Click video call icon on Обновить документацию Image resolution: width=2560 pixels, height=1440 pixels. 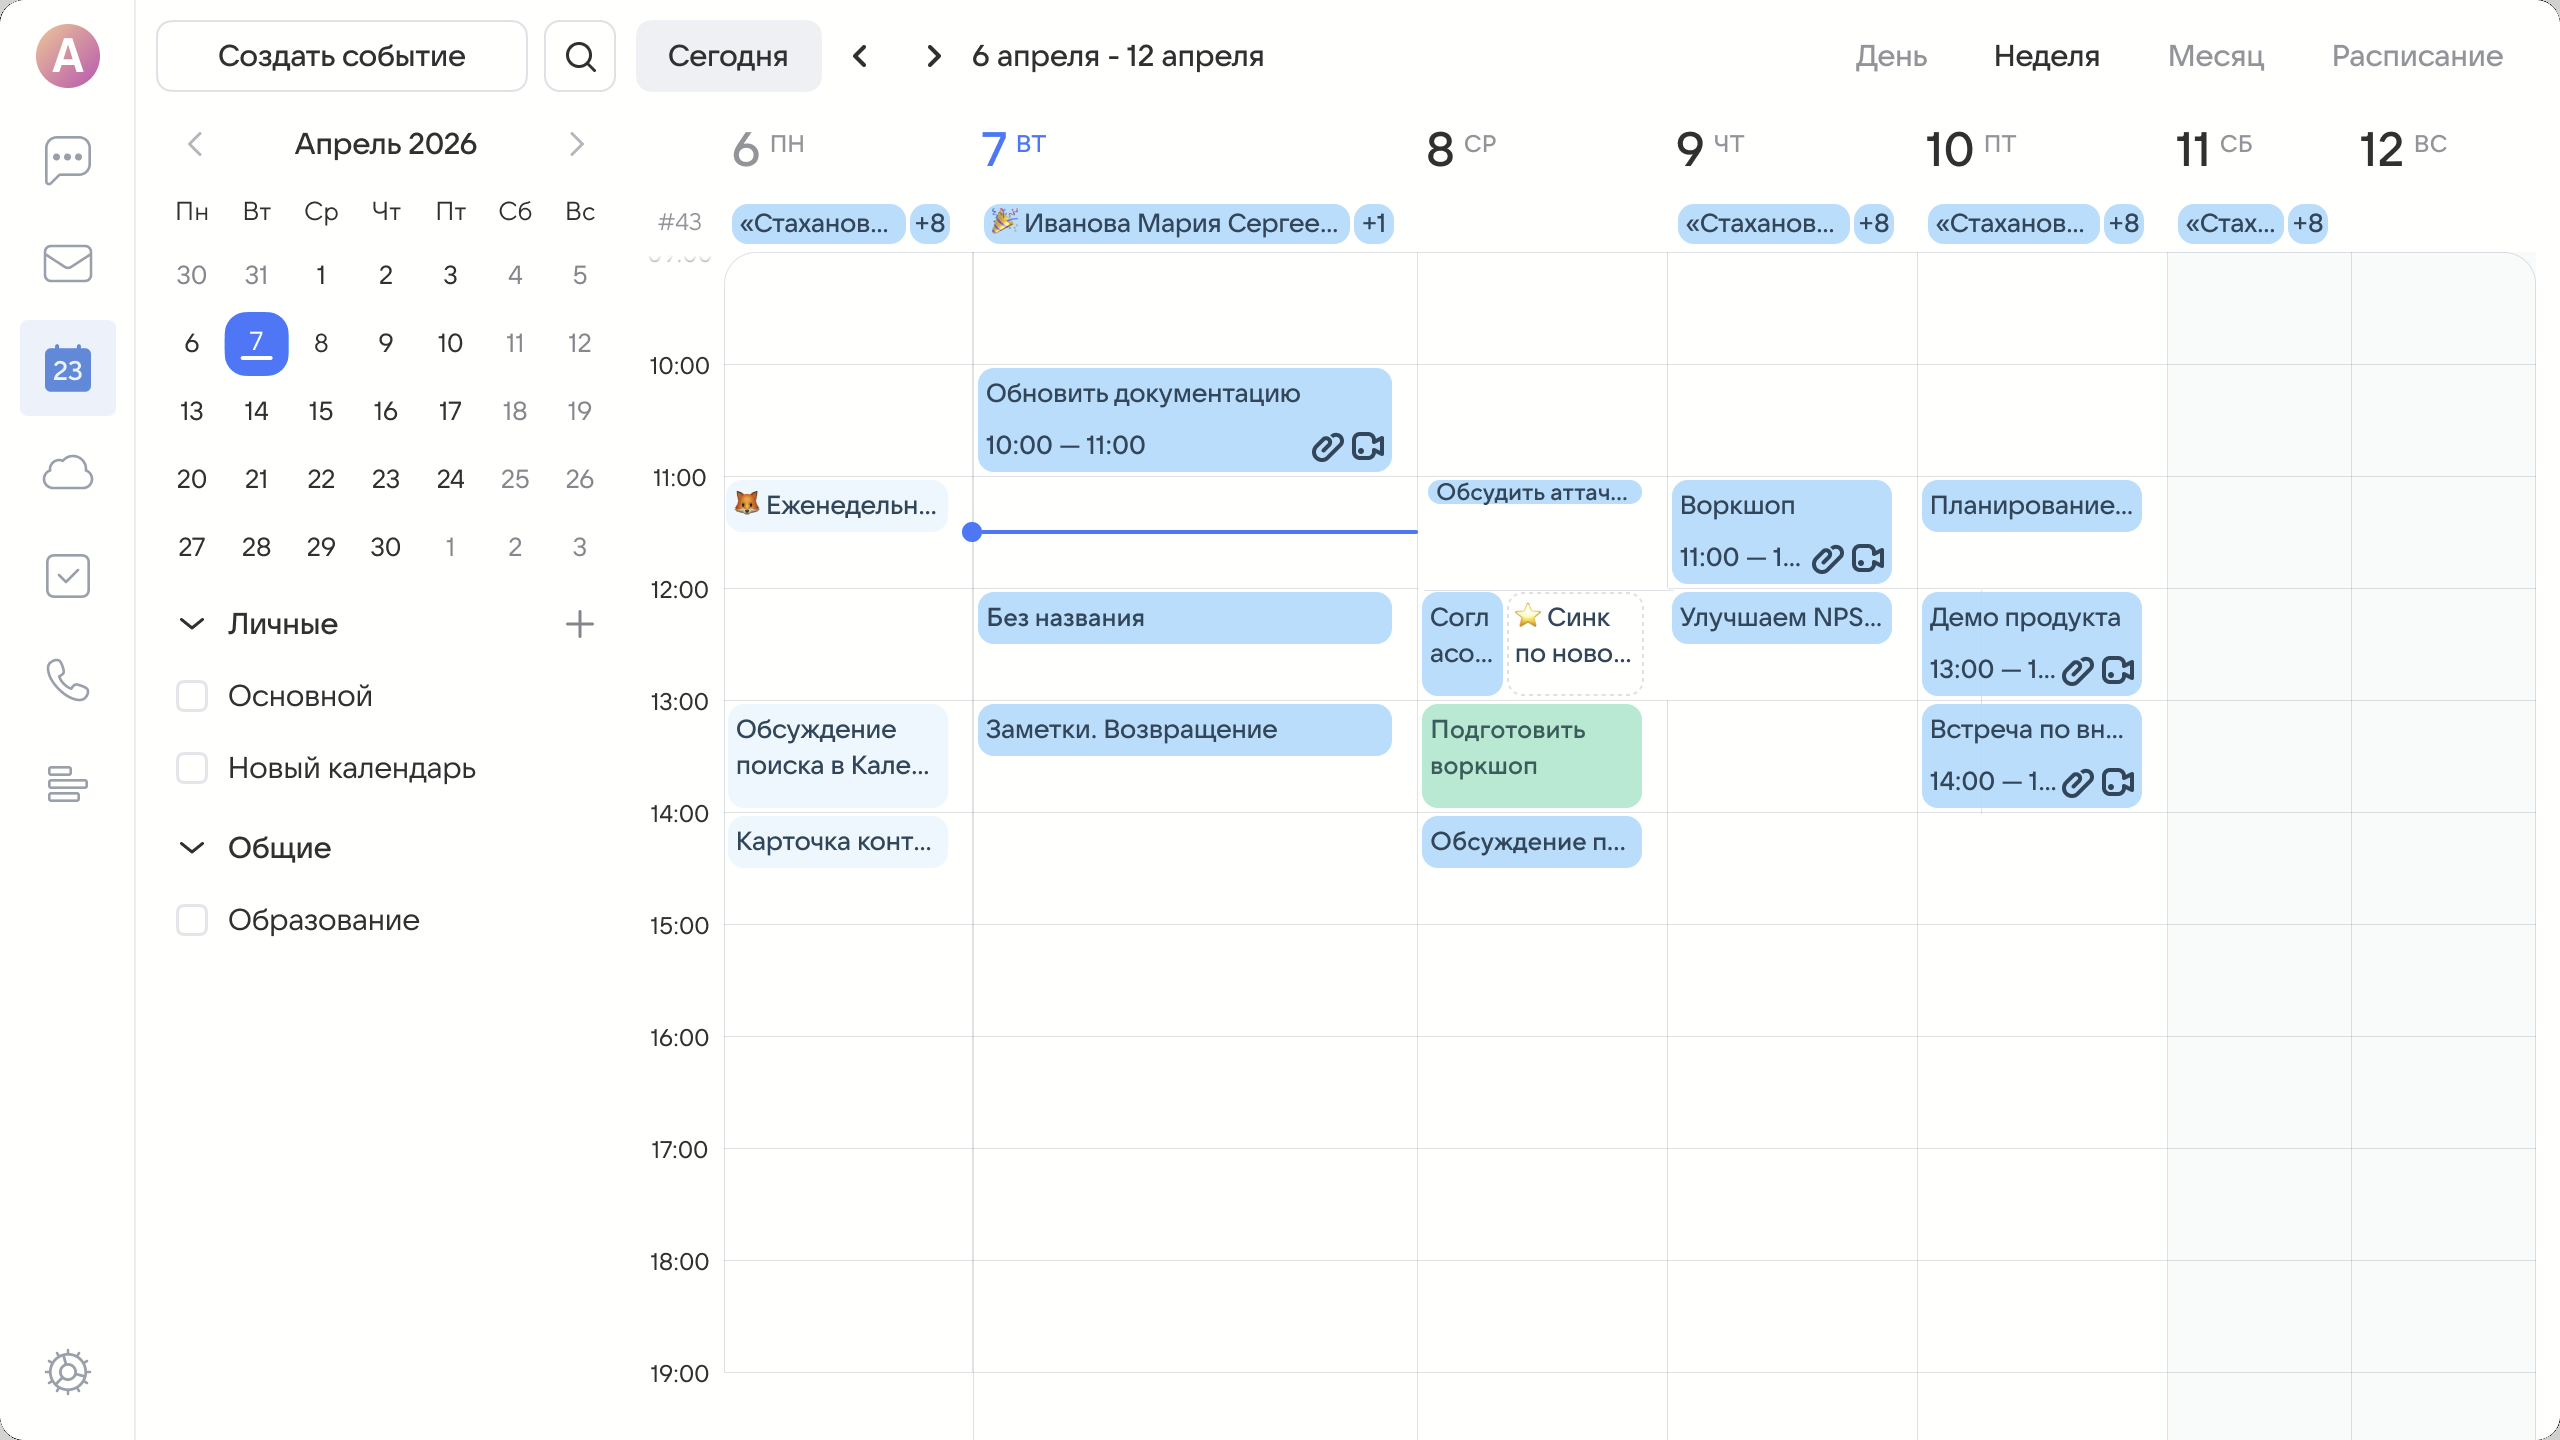[x=1367, y=446]
